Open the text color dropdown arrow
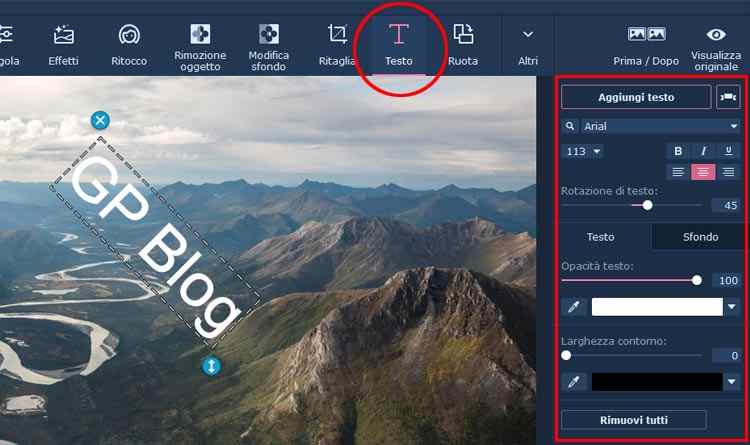 click(732, 307)
